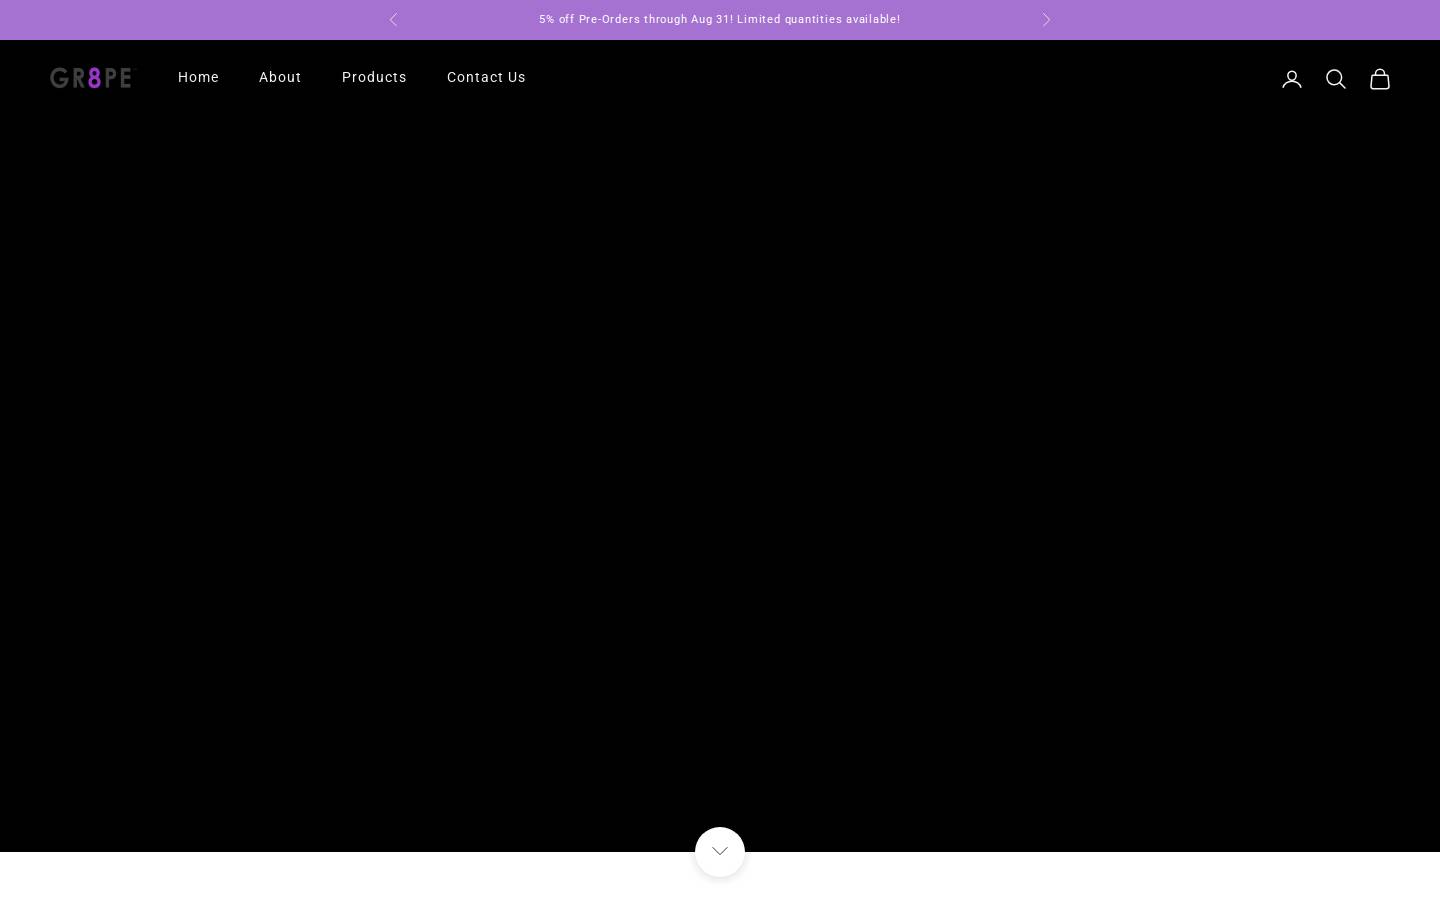
Task: Open the Contact Us menu item
Action: point(486,77)
